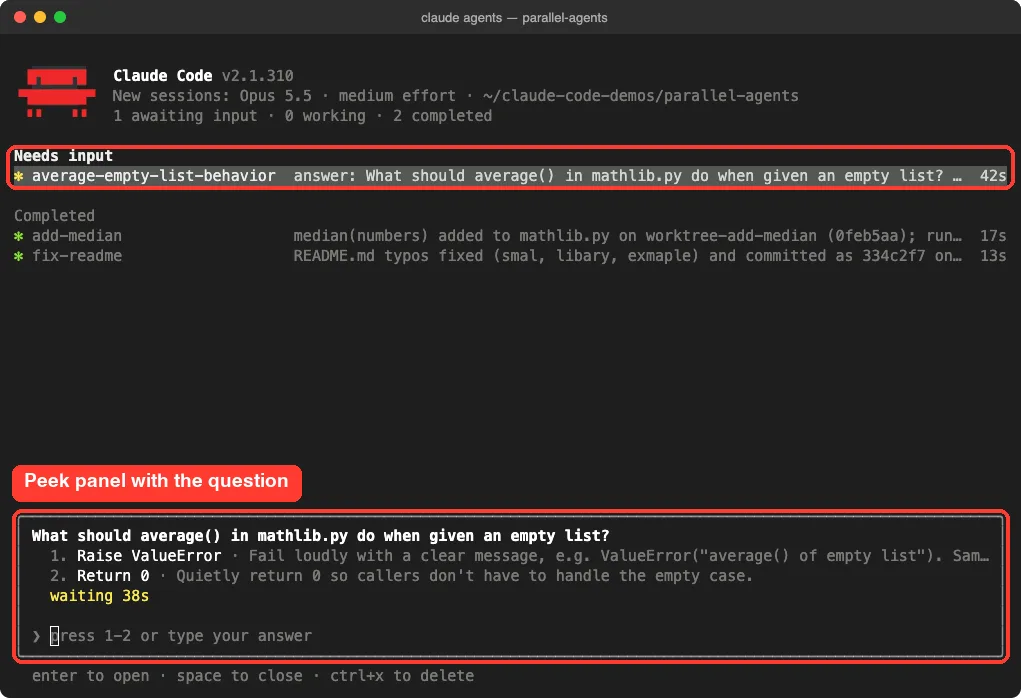Click the "Needs input" section heading
Image resolution: width=1021 pixels, height=698 pixels.
point(63,156)
